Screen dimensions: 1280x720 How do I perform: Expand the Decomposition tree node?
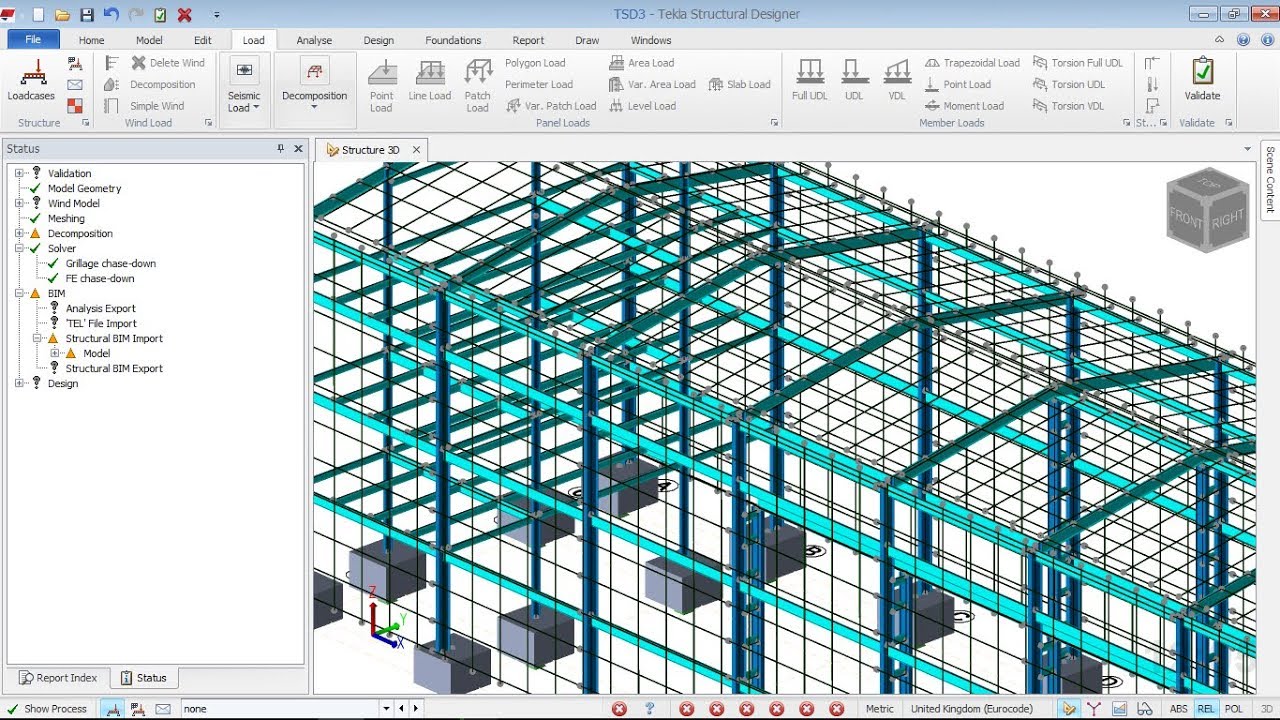click(x=19, y=233)
